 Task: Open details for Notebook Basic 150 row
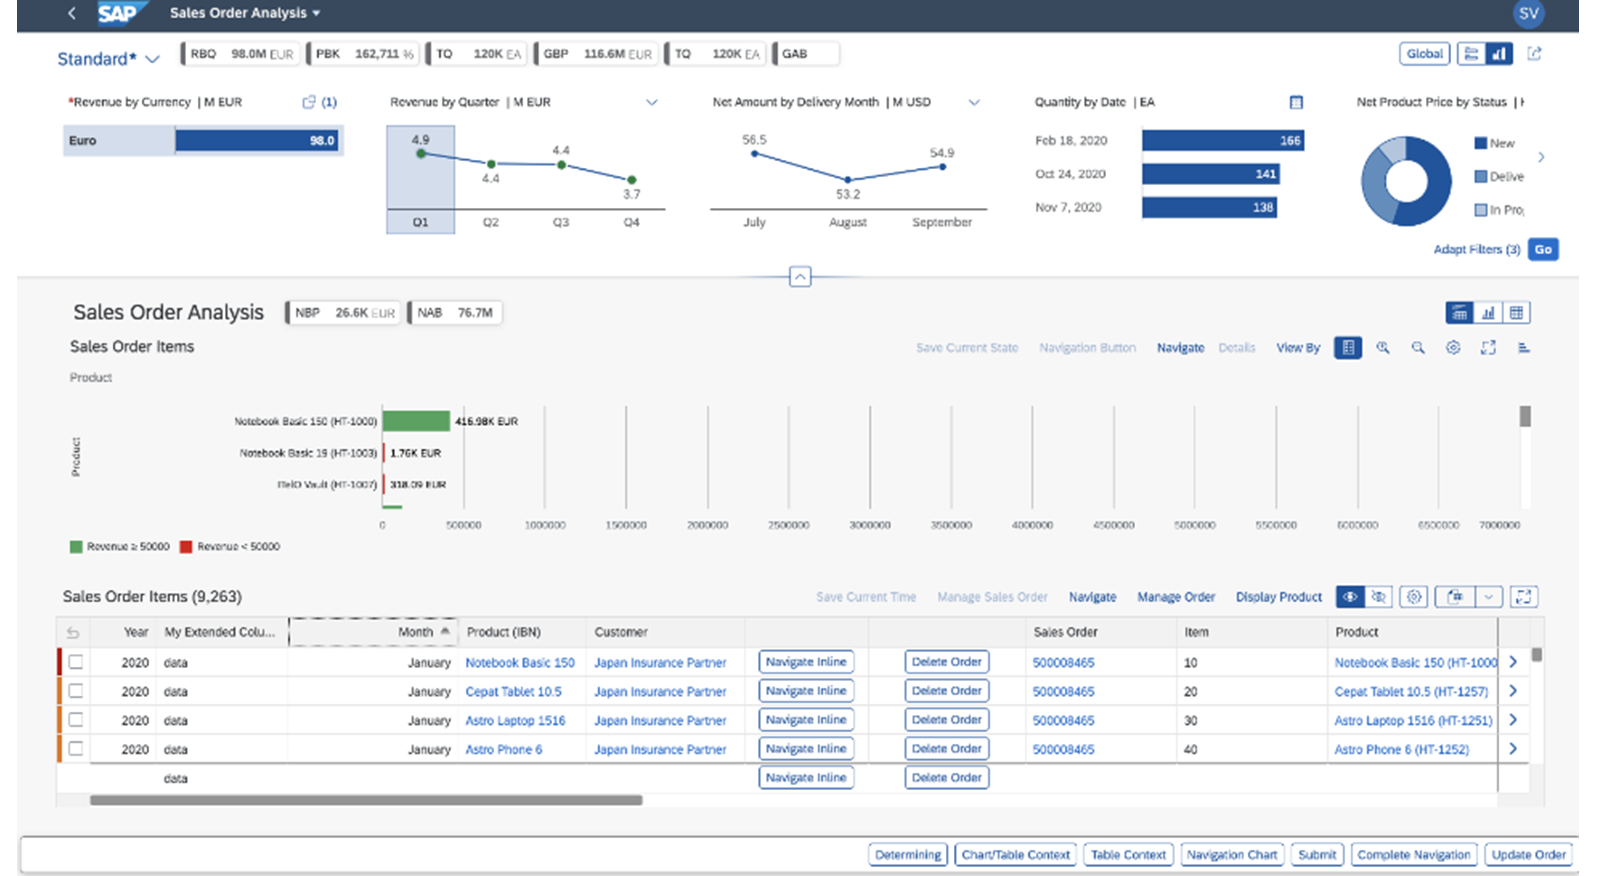point(1513,662)
